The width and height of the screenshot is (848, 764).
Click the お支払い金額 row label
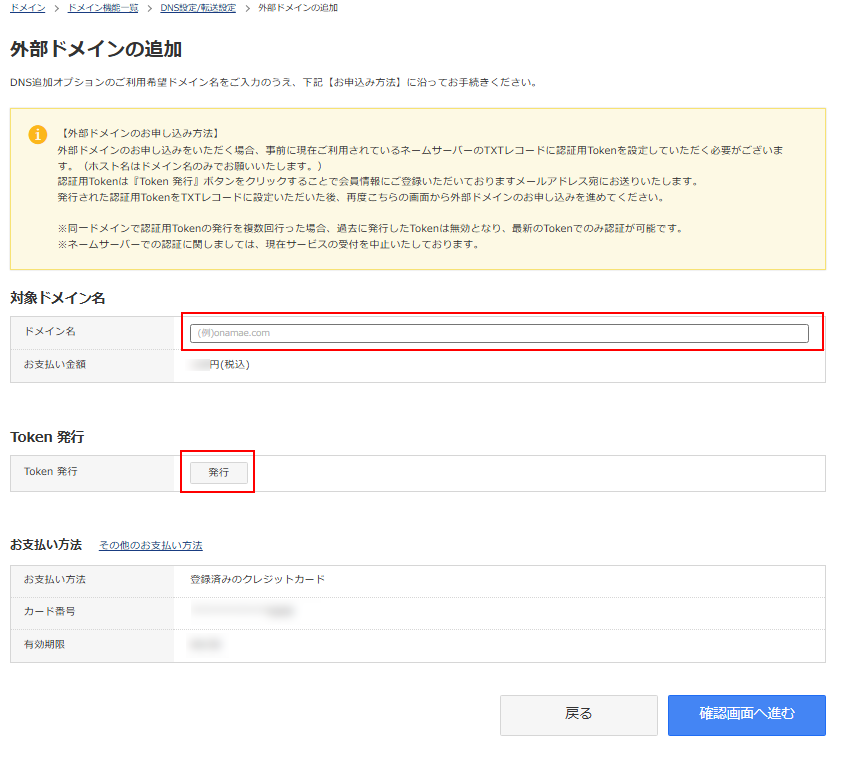click(55, 365)
